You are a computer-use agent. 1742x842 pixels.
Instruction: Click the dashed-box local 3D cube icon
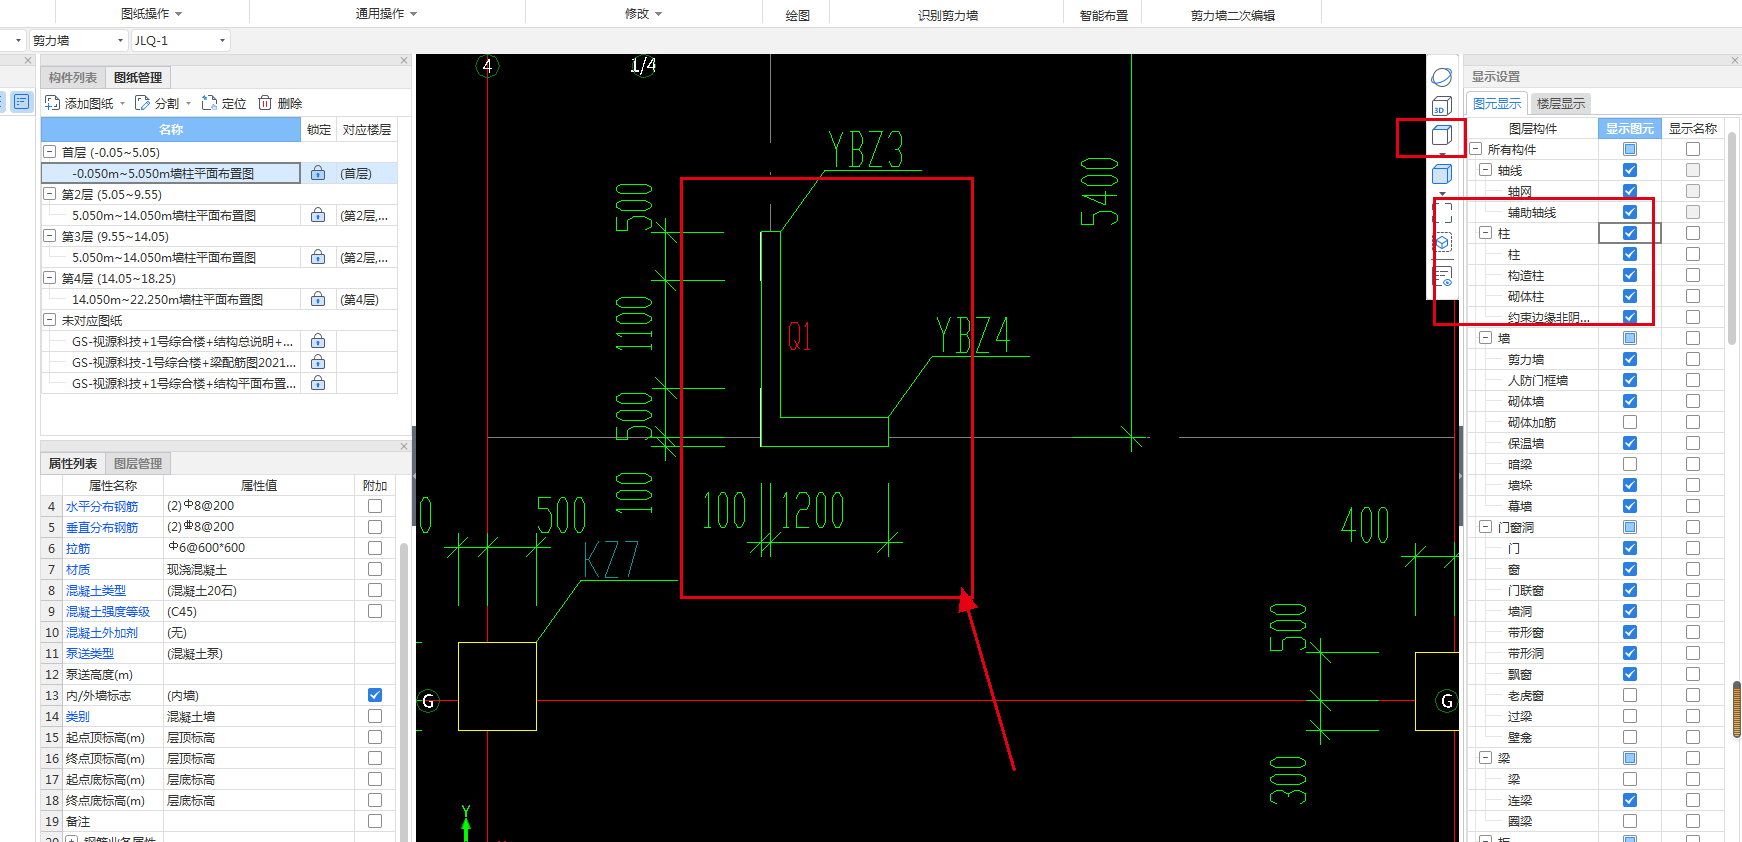pos(1442,242)
